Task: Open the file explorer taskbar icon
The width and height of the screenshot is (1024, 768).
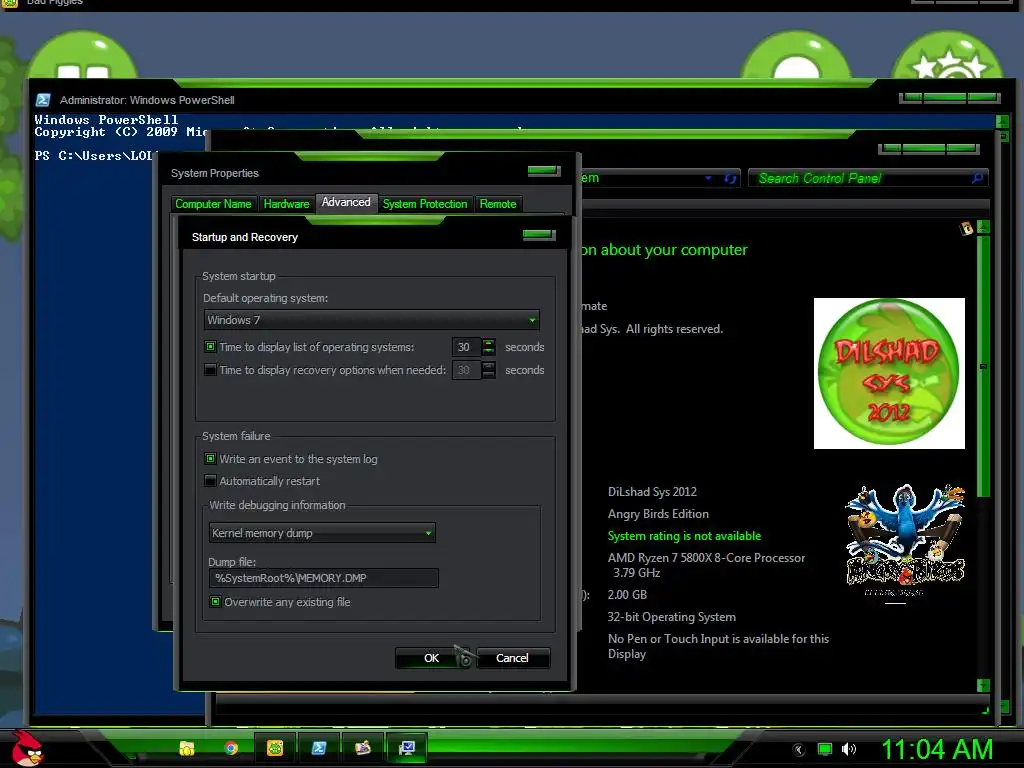Action: [x=187, y=748]
